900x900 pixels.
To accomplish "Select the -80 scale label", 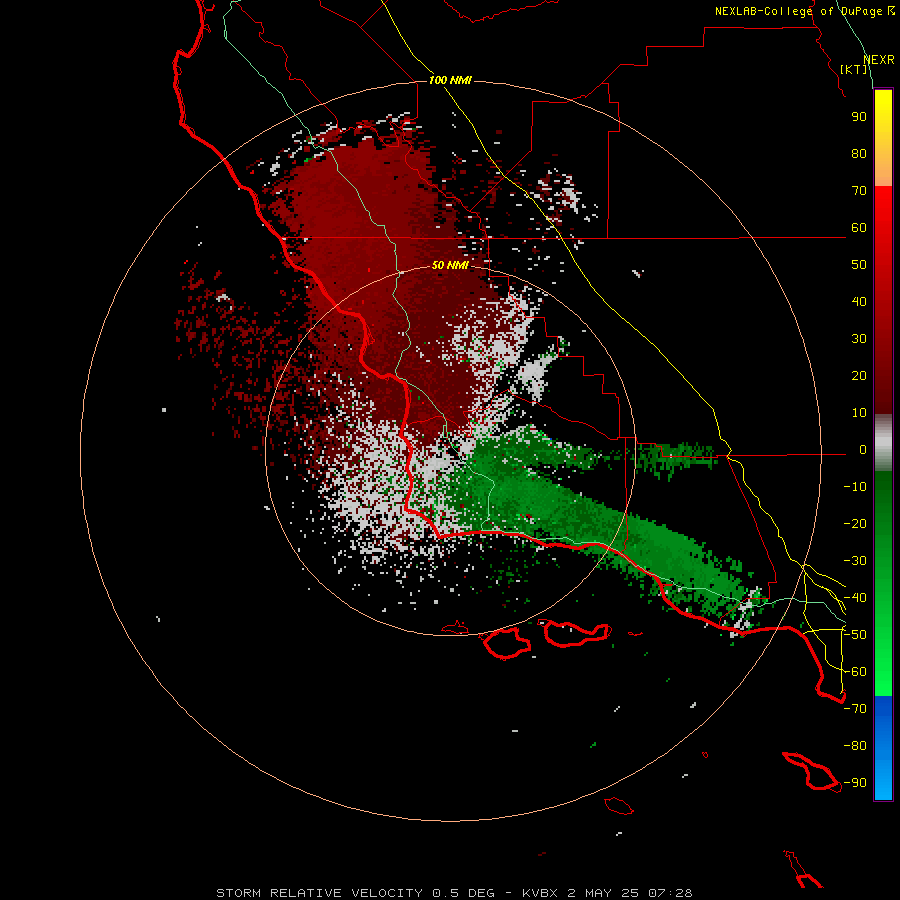I will (x=855, y=746).
